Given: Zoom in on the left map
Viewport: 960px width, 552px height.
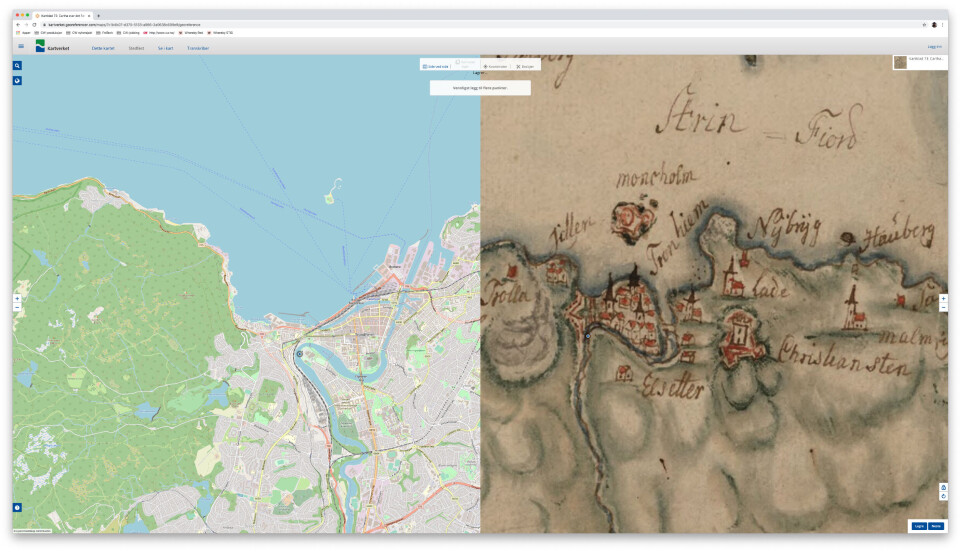Looking at the screenshot, I should click(17, 299).
